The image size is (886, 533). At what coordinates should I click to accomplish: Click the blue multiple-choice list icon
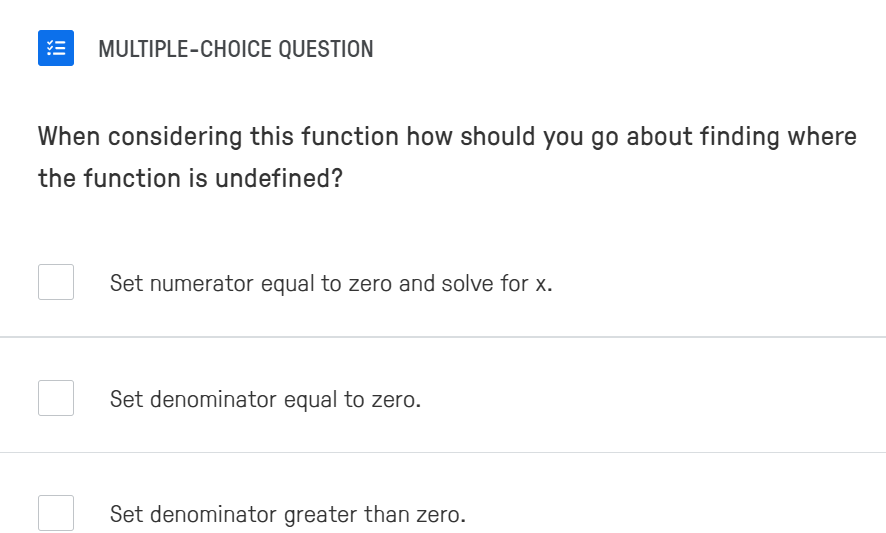point(56,48)
